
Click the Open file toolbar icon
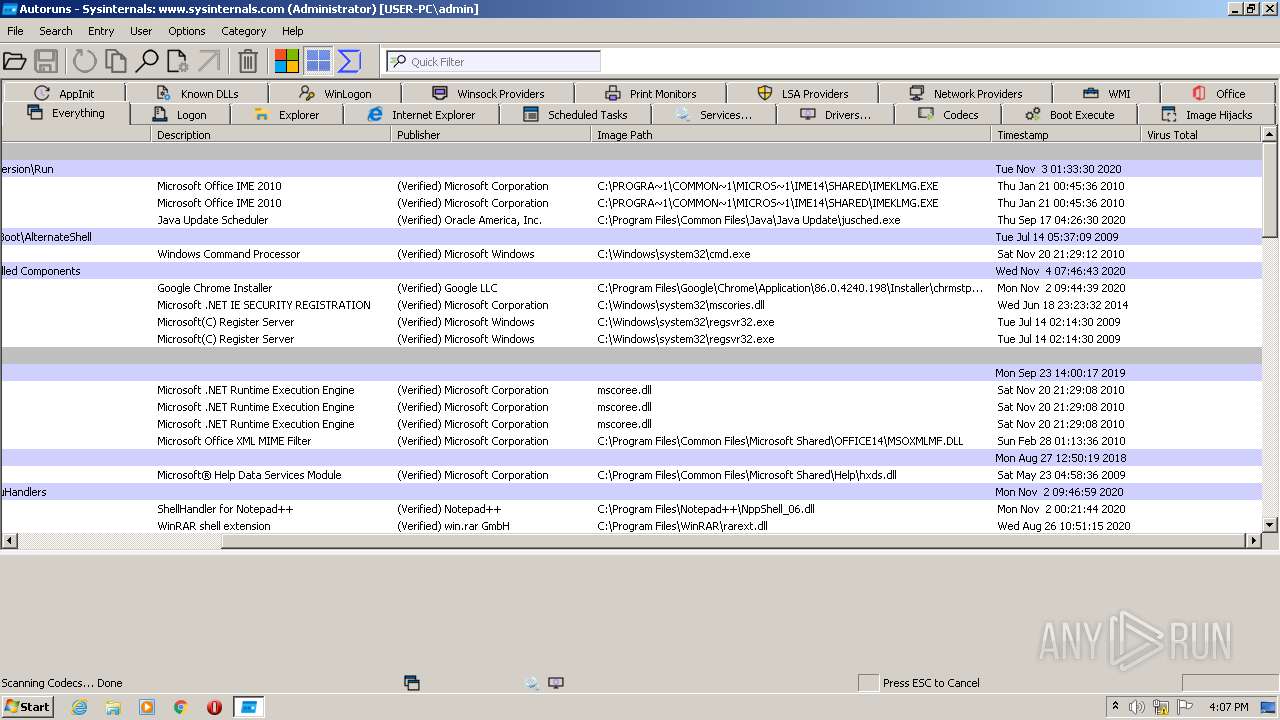[x=15, y=62]
